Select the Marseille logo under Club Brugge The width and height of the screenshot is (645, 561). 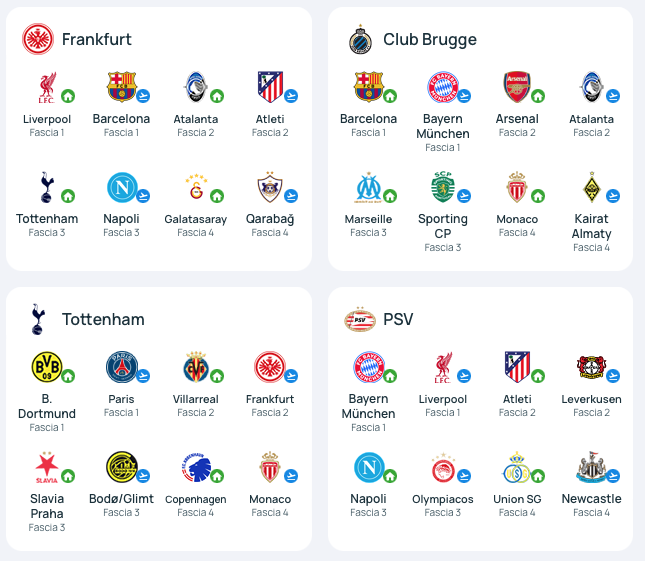coord(369,188)
